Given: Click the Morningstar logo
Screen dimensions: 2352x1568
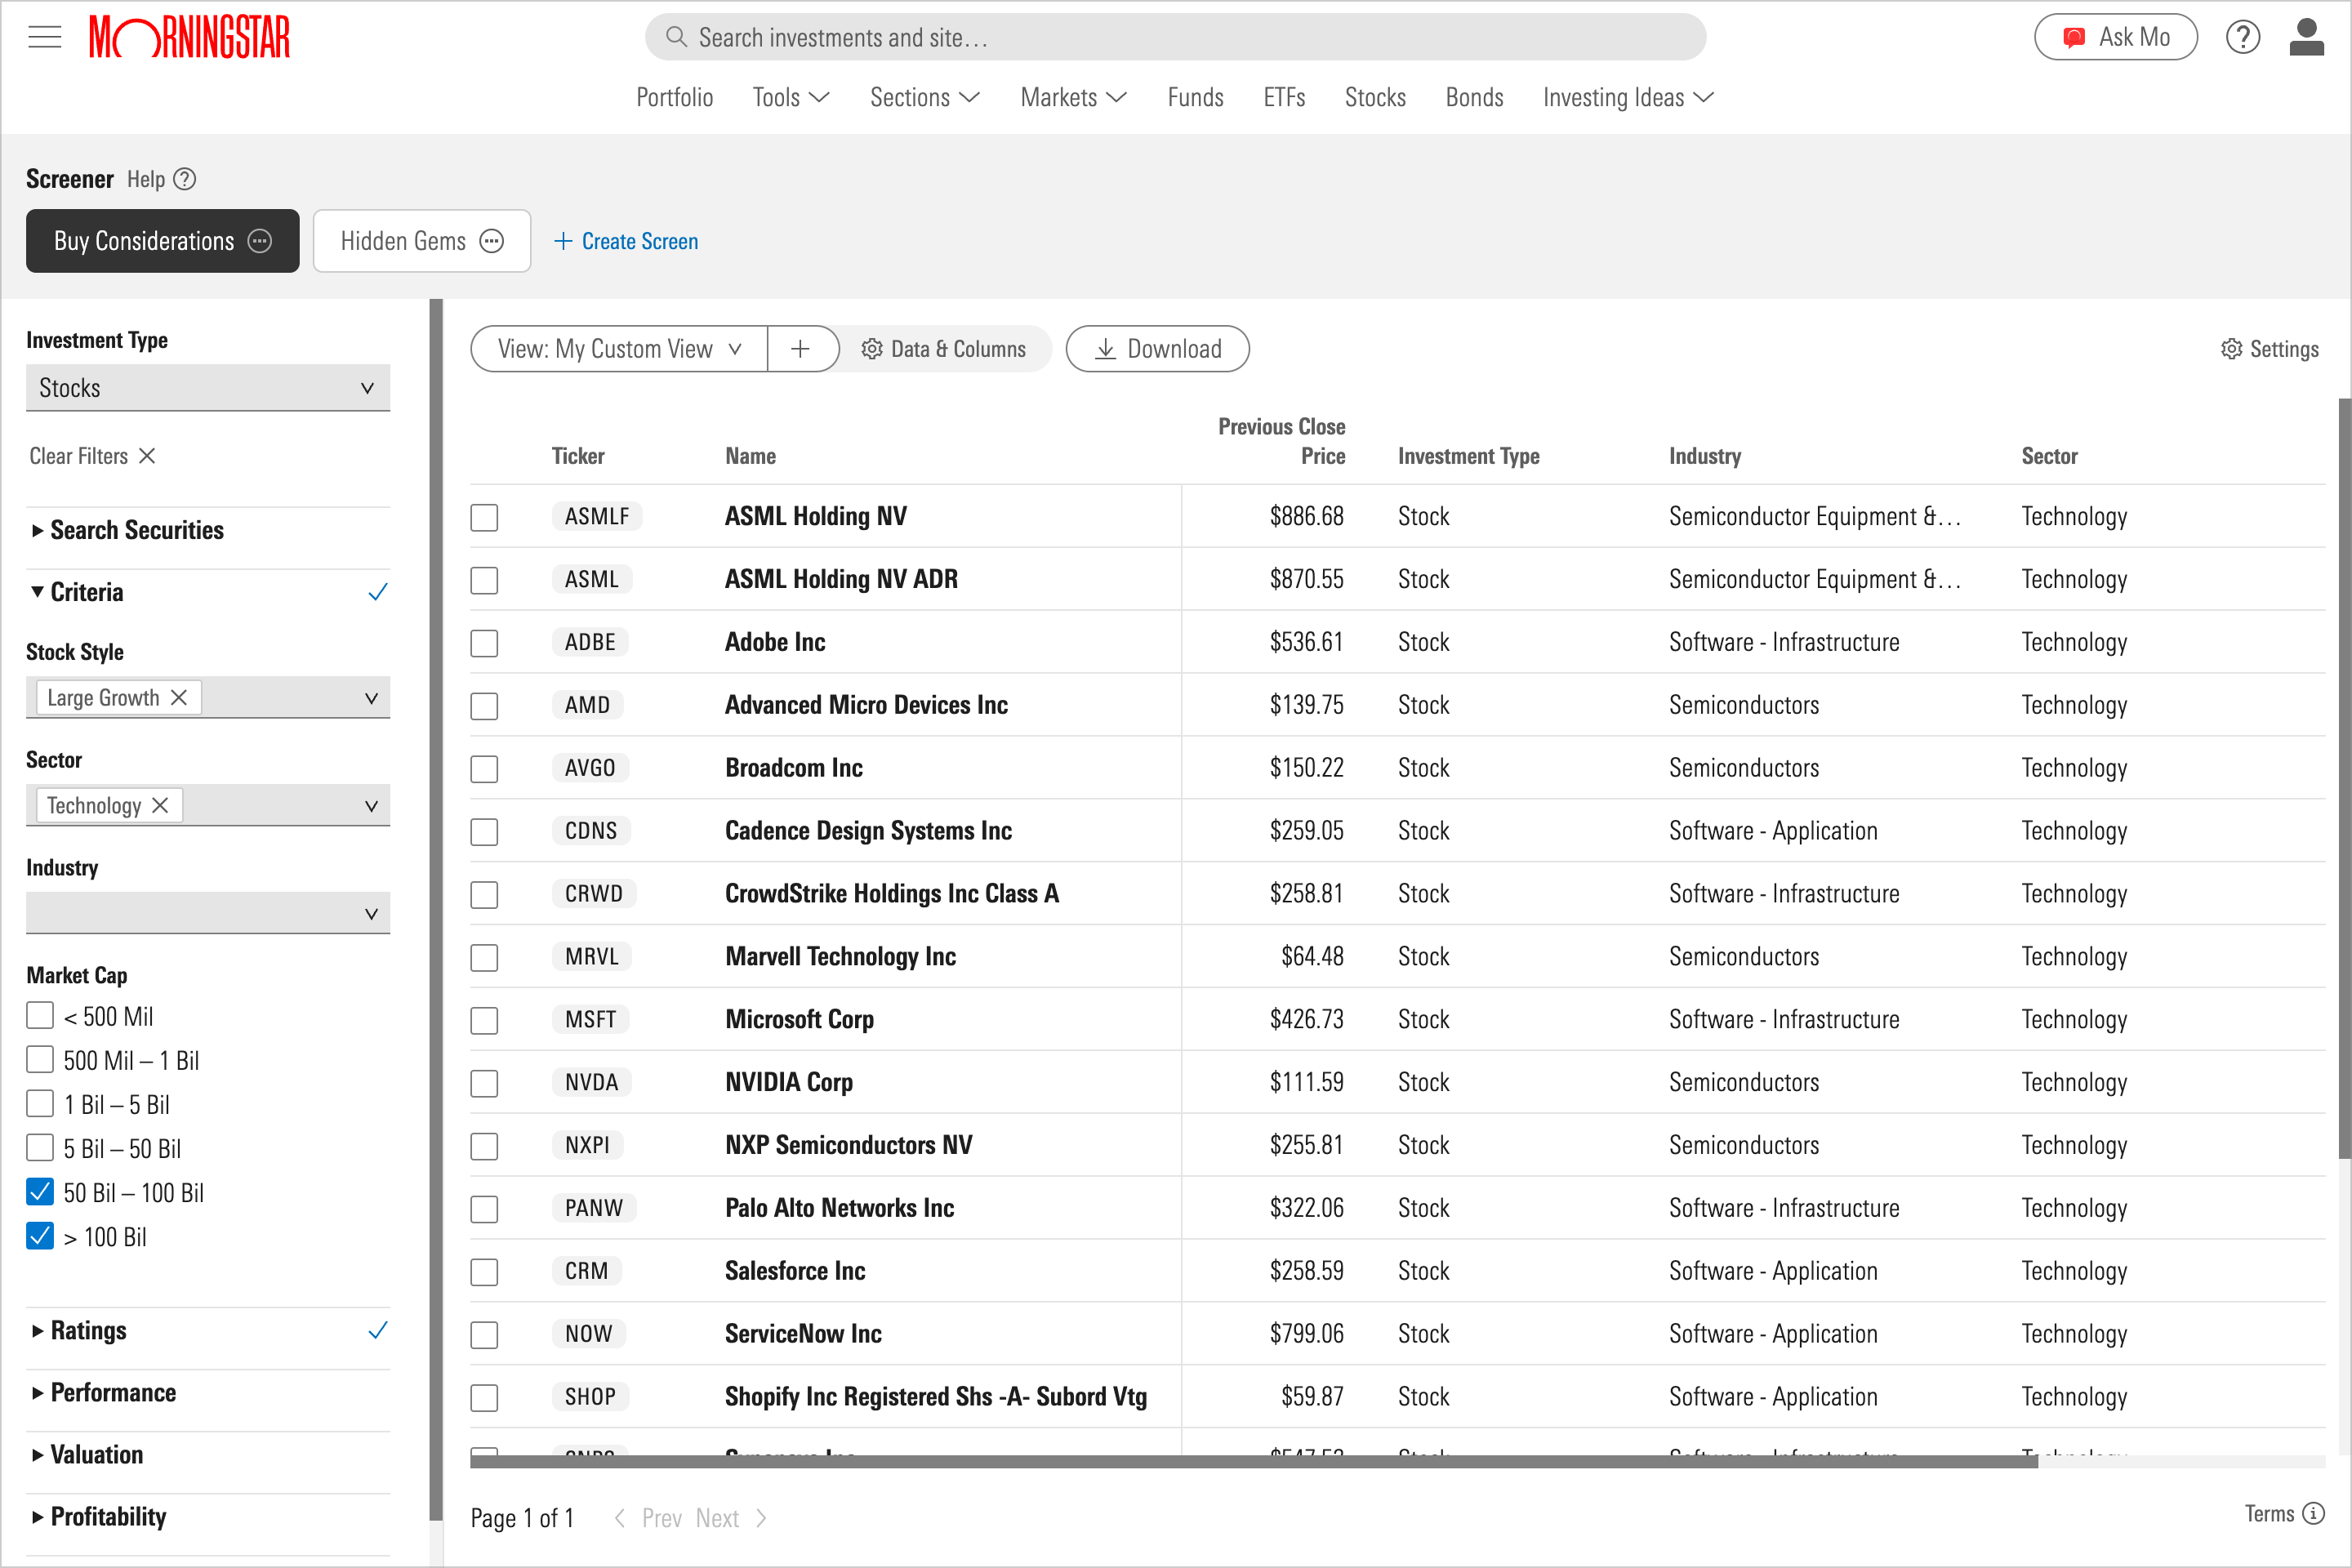Looking at the screenshot, I should [189, 37].
